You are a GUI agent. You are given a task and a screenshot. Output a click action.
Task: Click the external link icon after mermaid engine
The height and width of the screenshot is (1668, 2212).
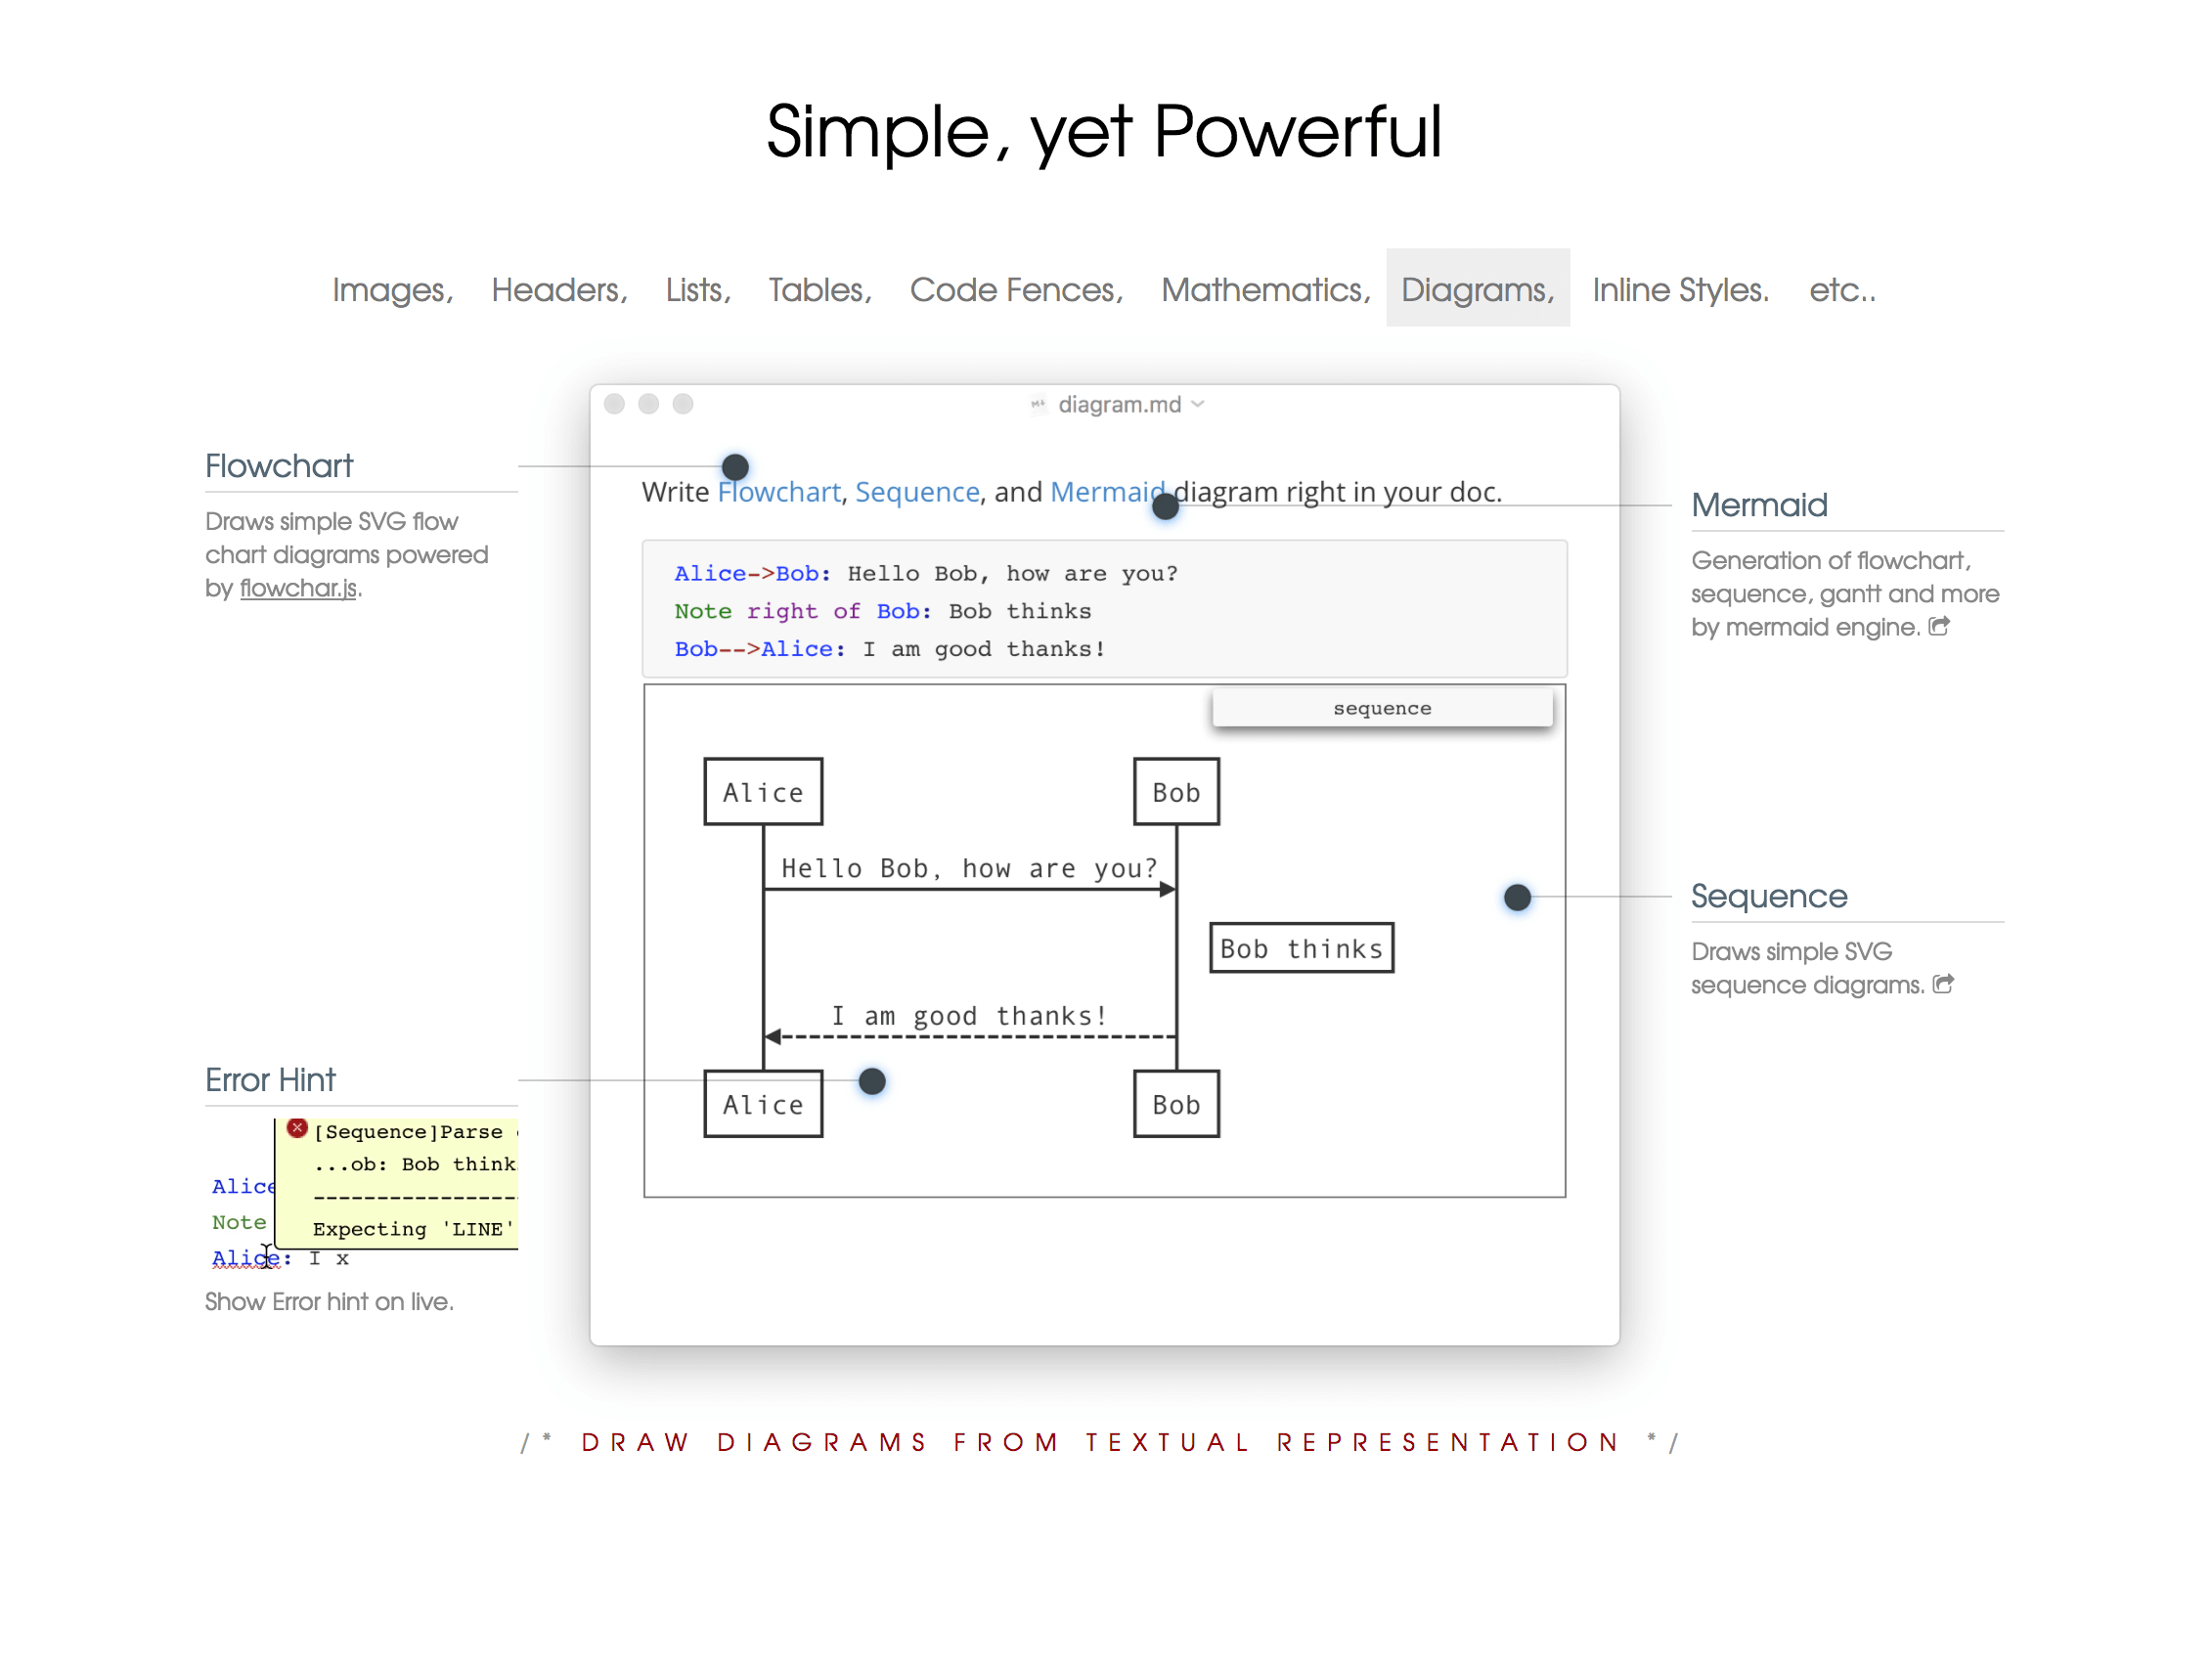point(1939,626)
